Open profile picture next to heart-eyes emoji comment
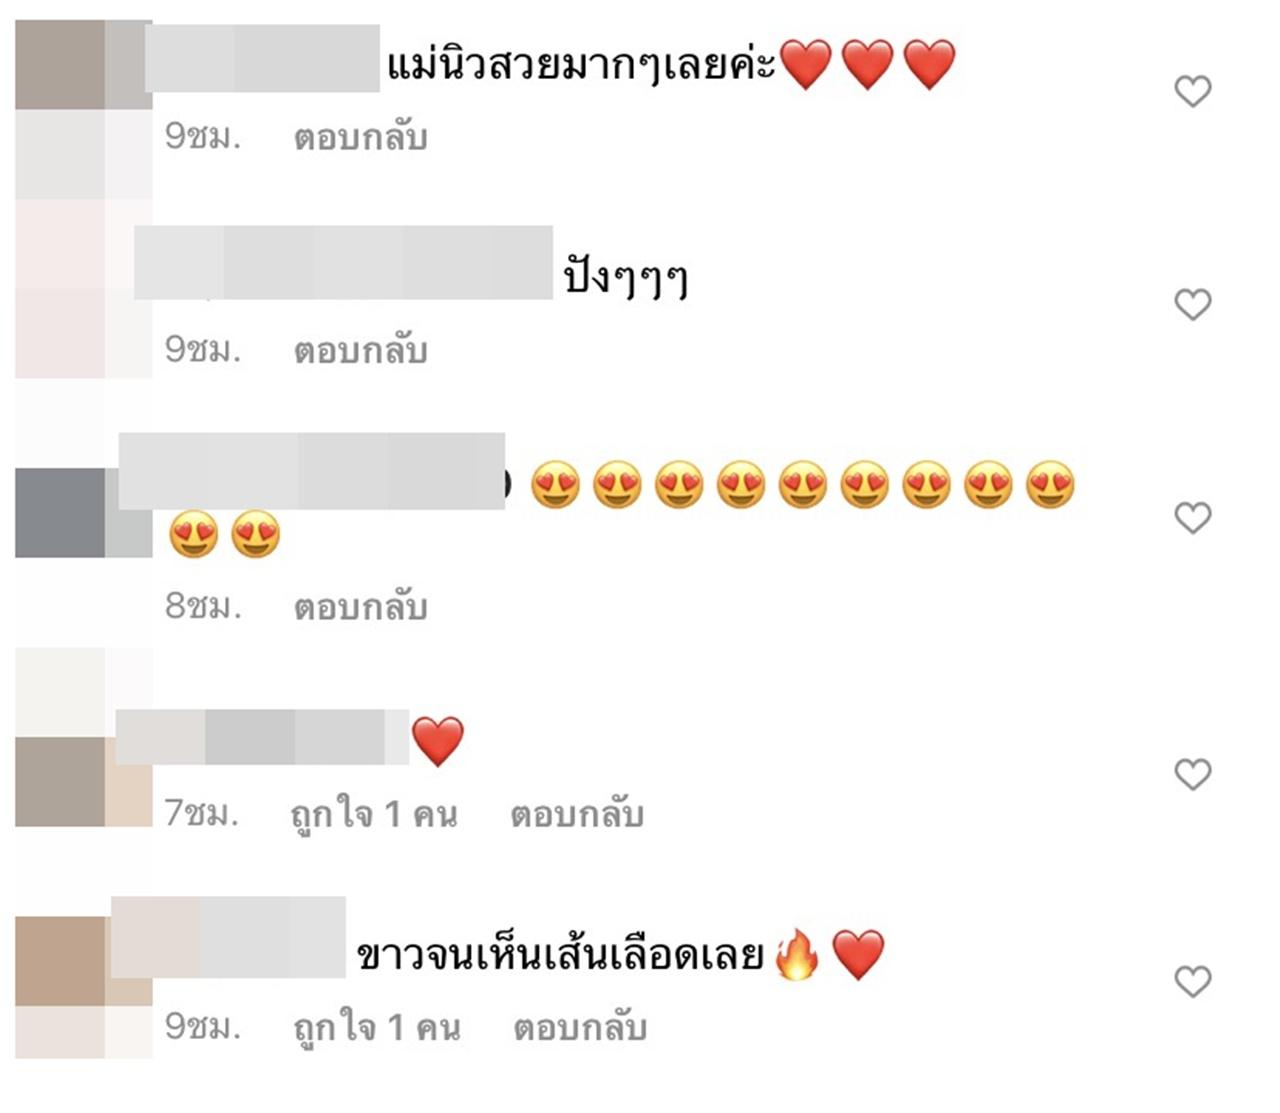Viewport: 1280px width, 1113px height. [84, 513]
